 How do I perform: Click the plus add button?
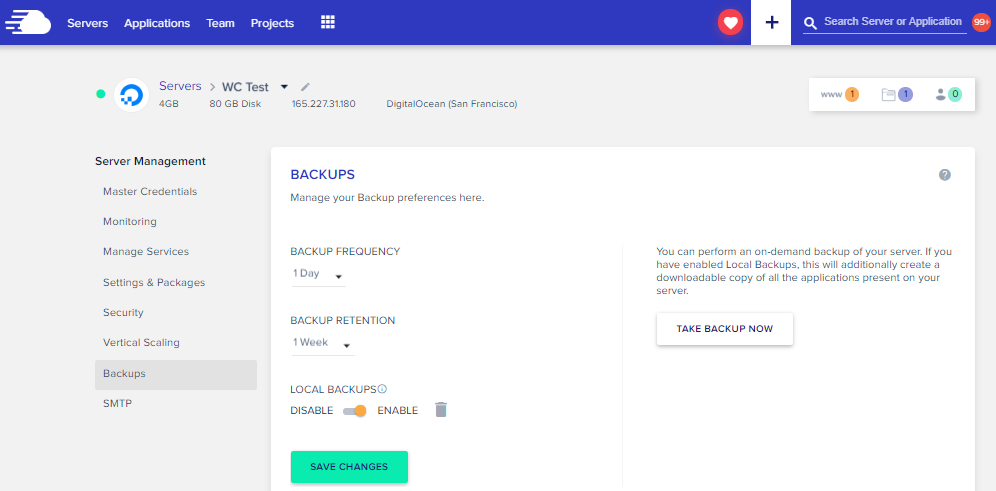[771, 22]
